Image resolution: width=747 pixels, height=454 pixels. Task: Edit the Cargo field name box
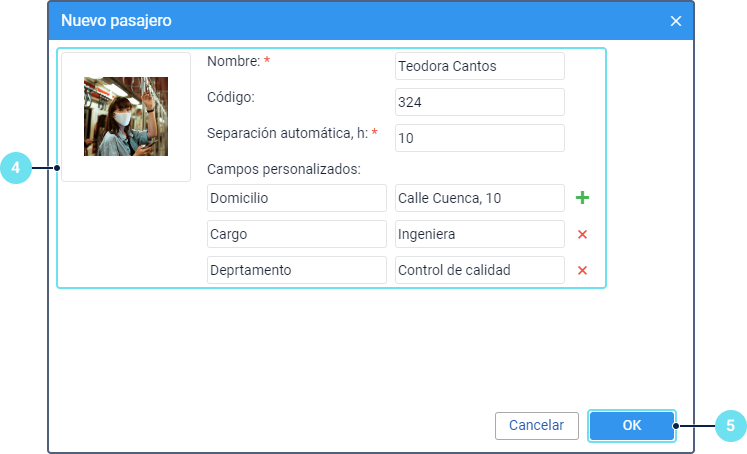[x=296, y=234]
